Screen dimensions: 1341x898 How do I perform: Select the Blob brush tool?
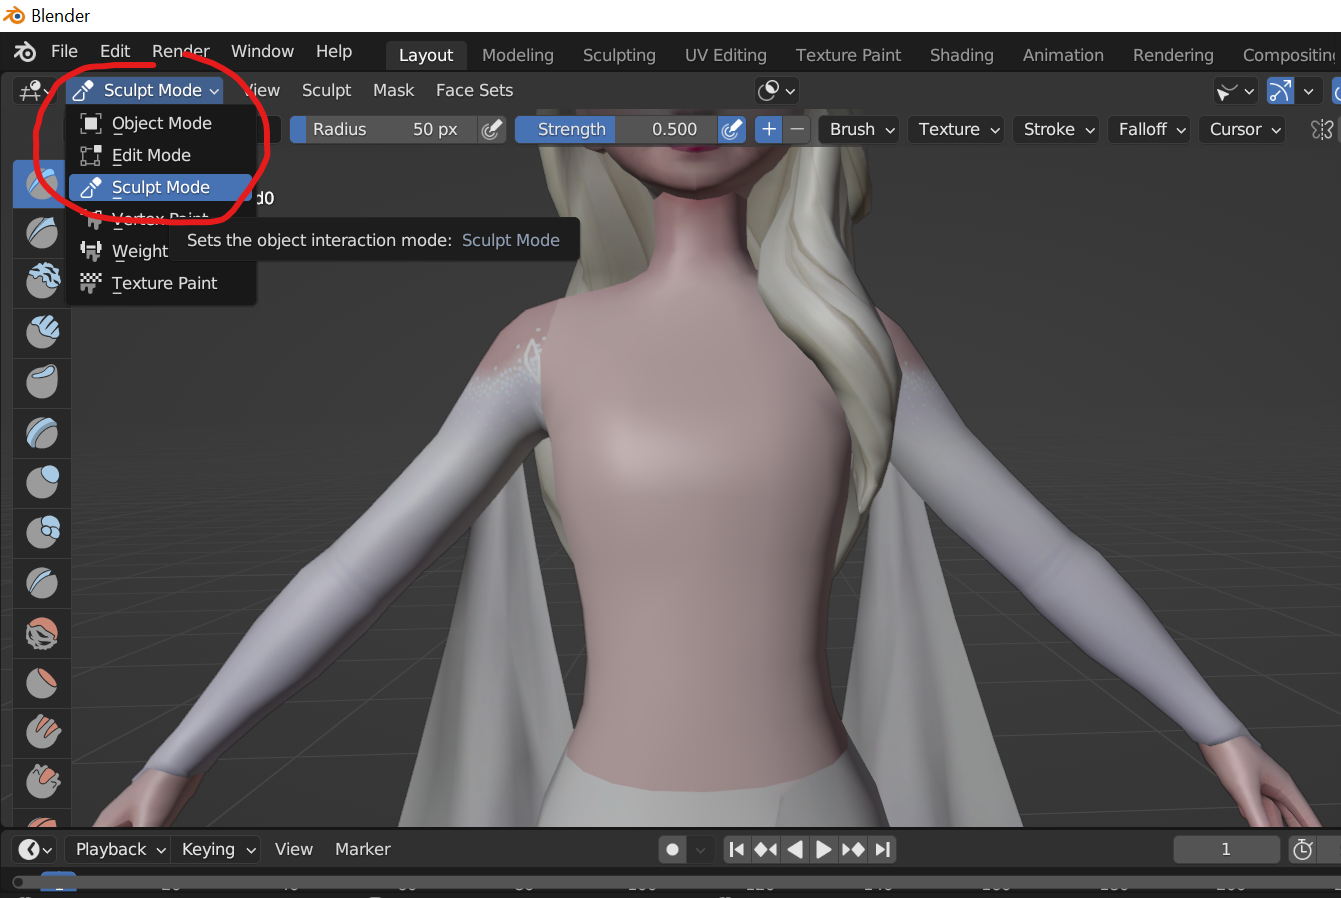41,533
